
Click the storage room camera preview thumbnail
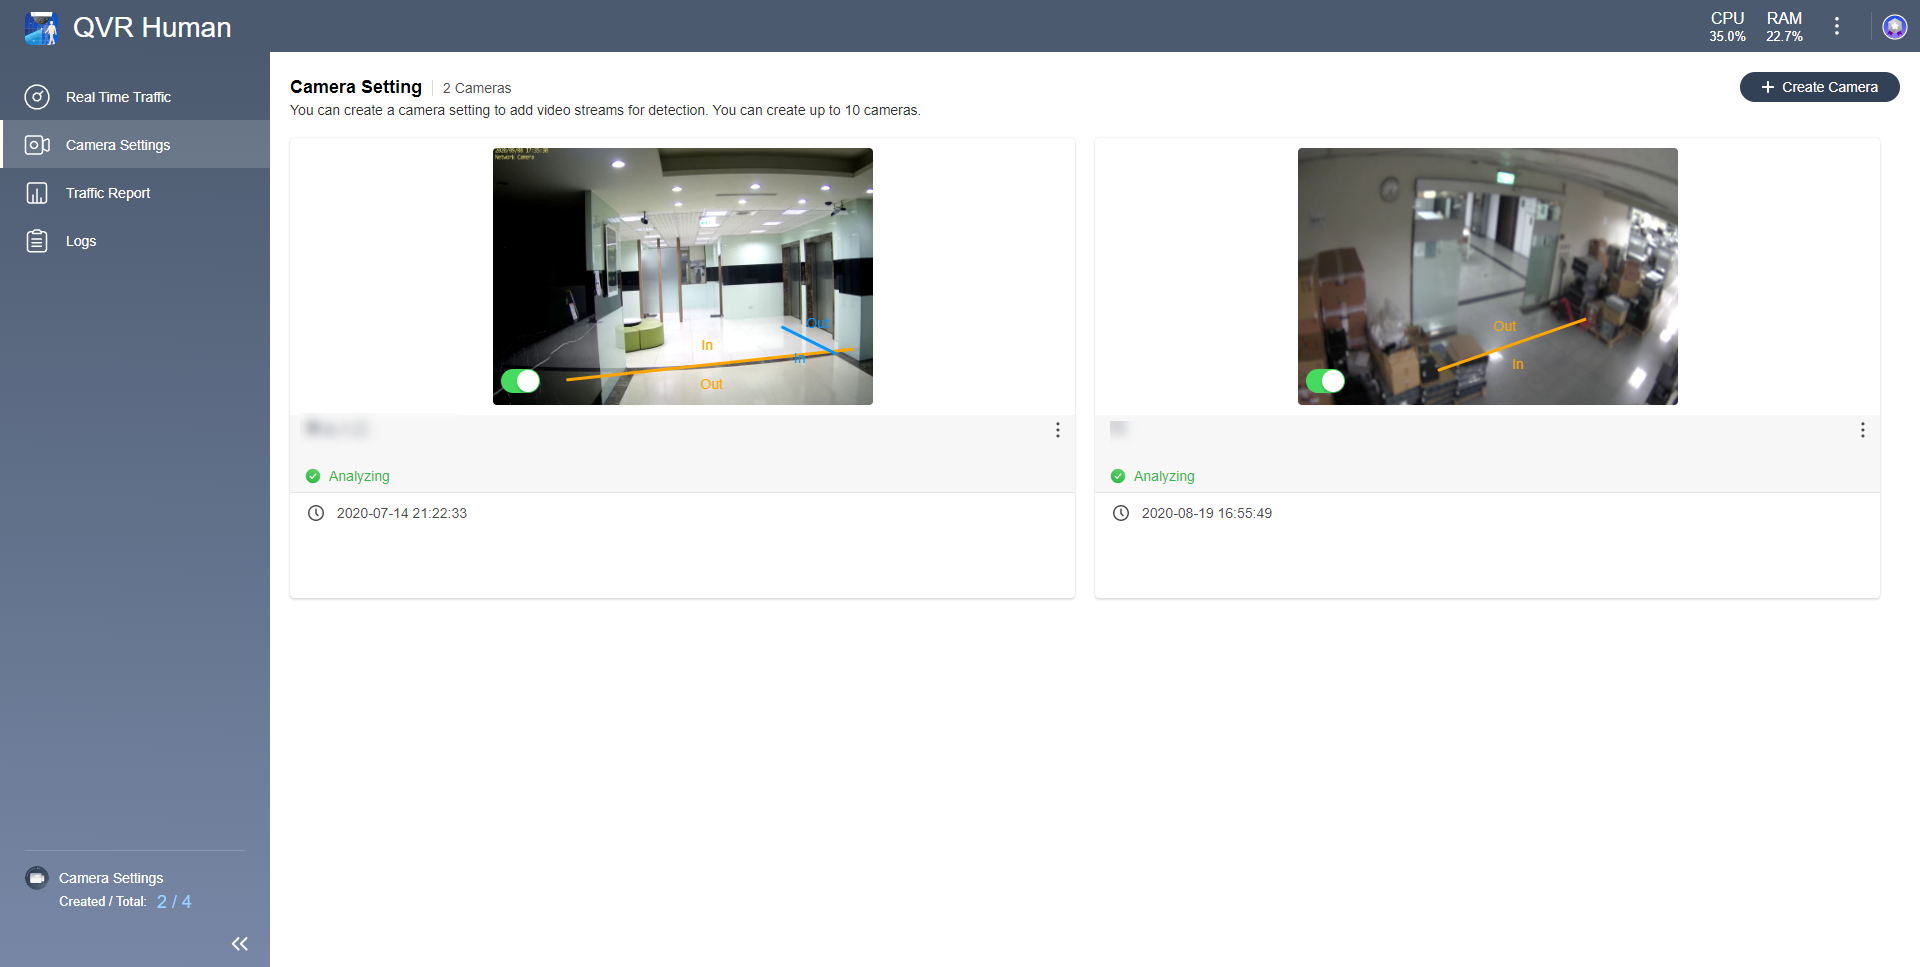(x=1487, y=260)
